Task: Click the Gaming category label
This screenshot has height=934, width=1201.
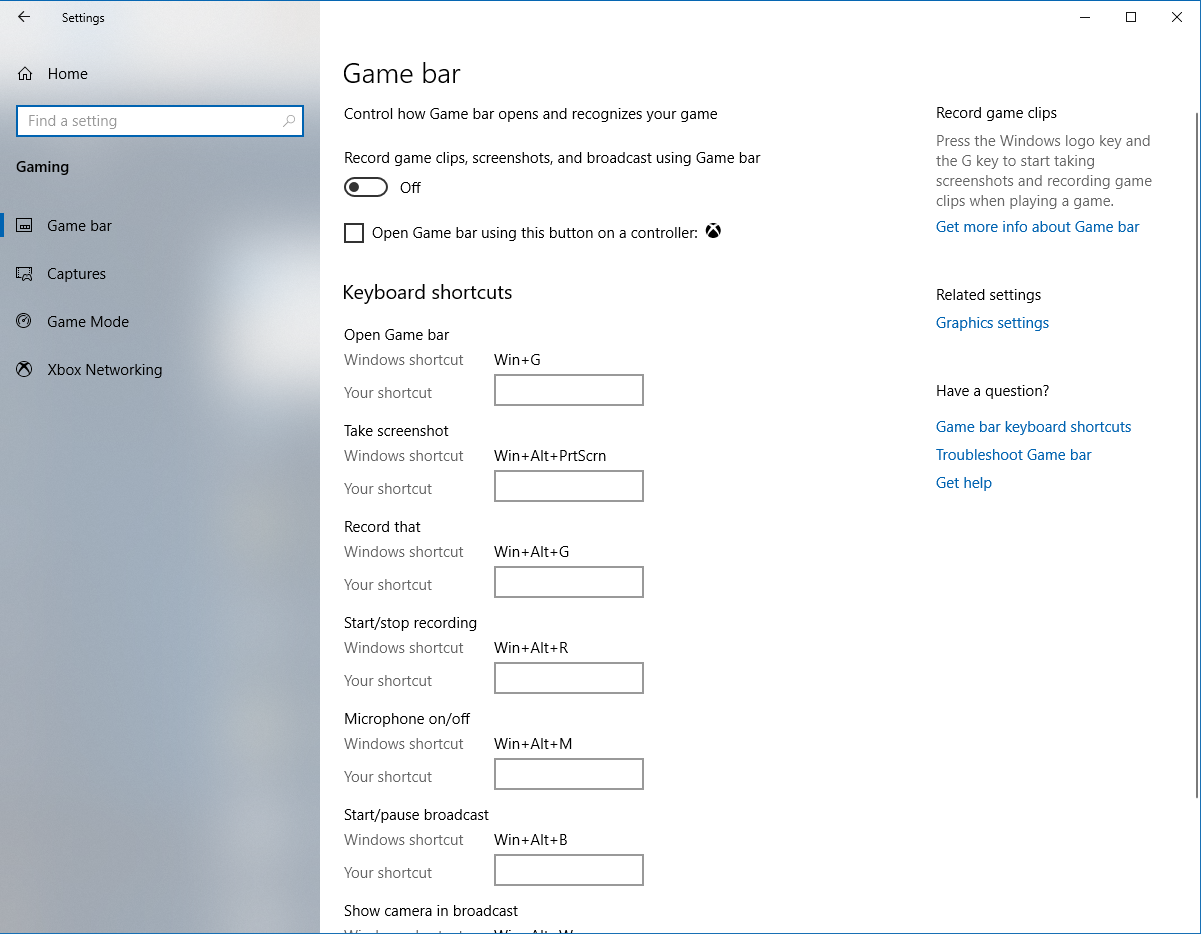Action: 43,167
